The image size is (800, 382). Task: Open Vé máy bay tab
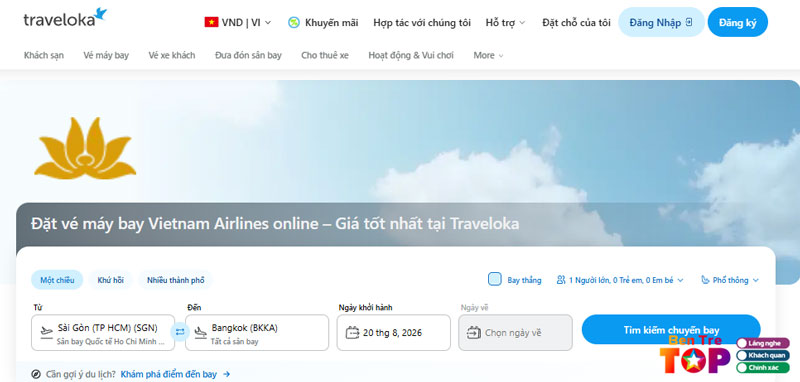(106, 55)
